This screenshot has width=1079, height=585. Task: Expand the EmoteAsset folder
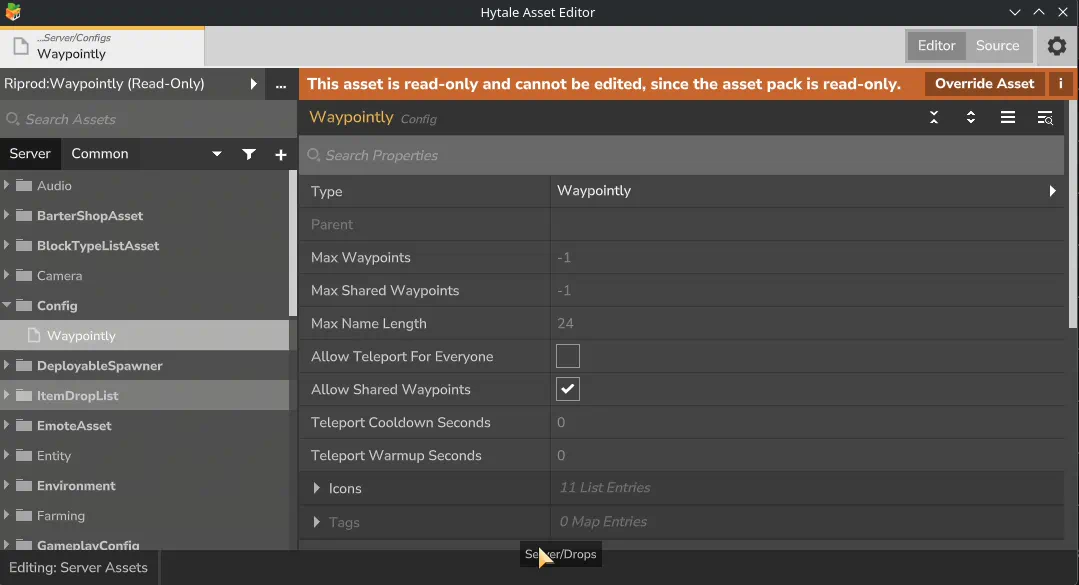7,425
